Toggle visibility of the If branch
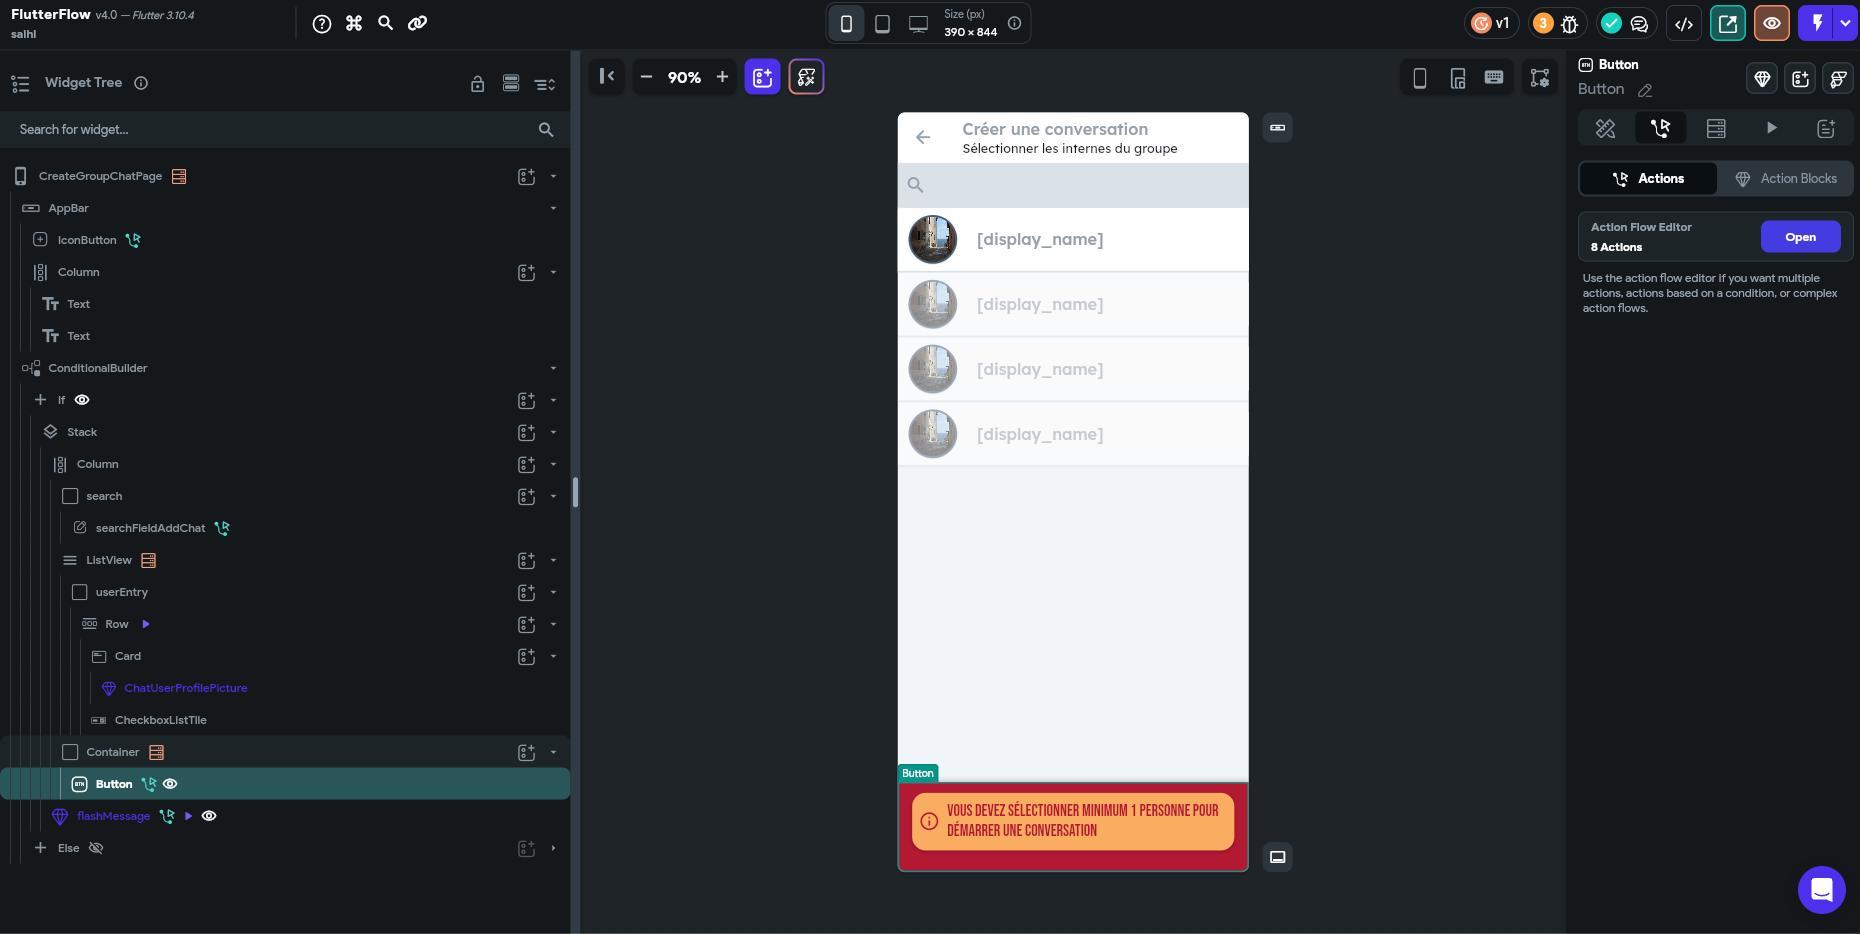Viewport: 1860px width, 934px height. pos(81,399)
